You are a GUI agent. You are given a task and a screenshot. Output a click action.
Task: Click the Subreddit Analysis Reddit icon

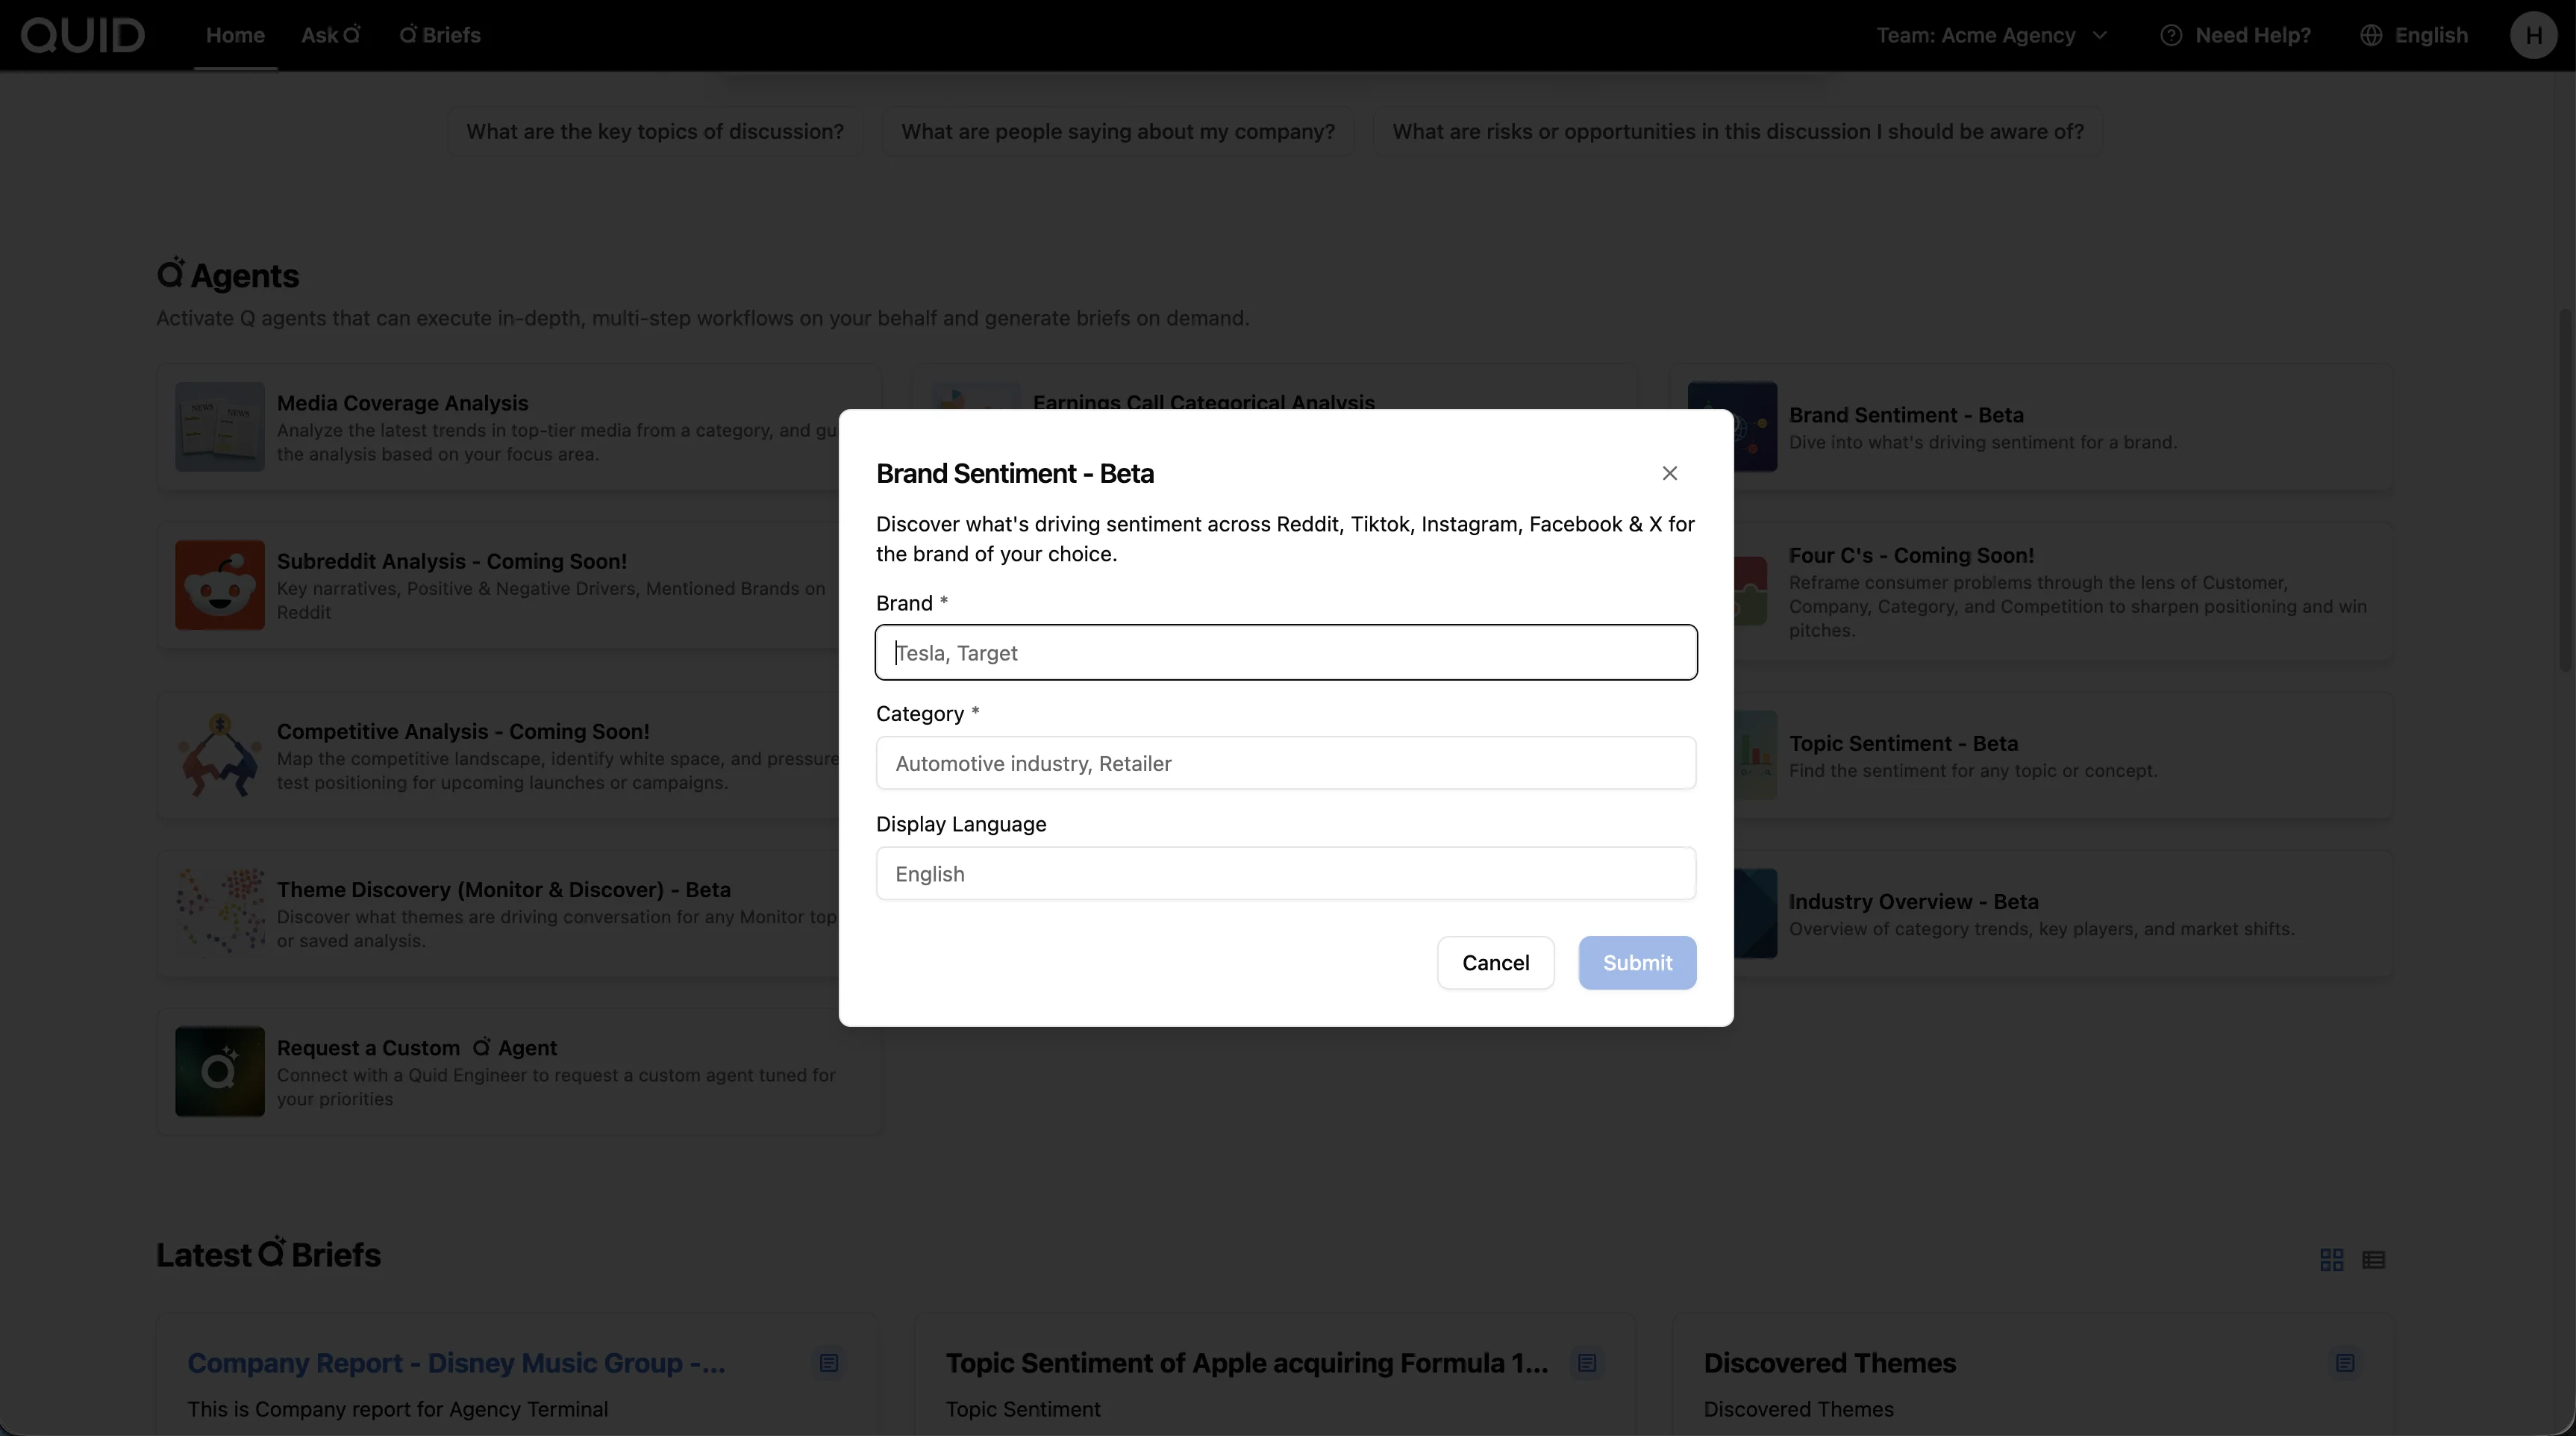coord(220,585)
